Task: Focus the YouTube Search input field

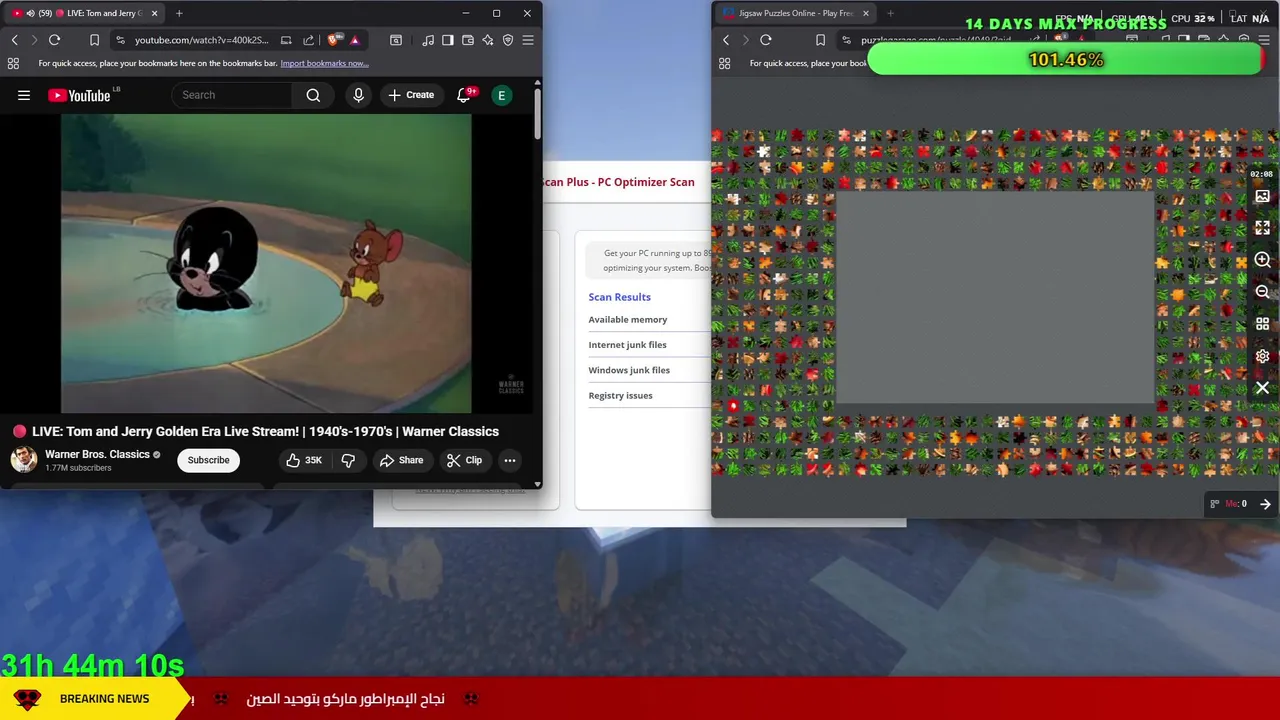Action: pyautogui.click(x=232, y=95)
